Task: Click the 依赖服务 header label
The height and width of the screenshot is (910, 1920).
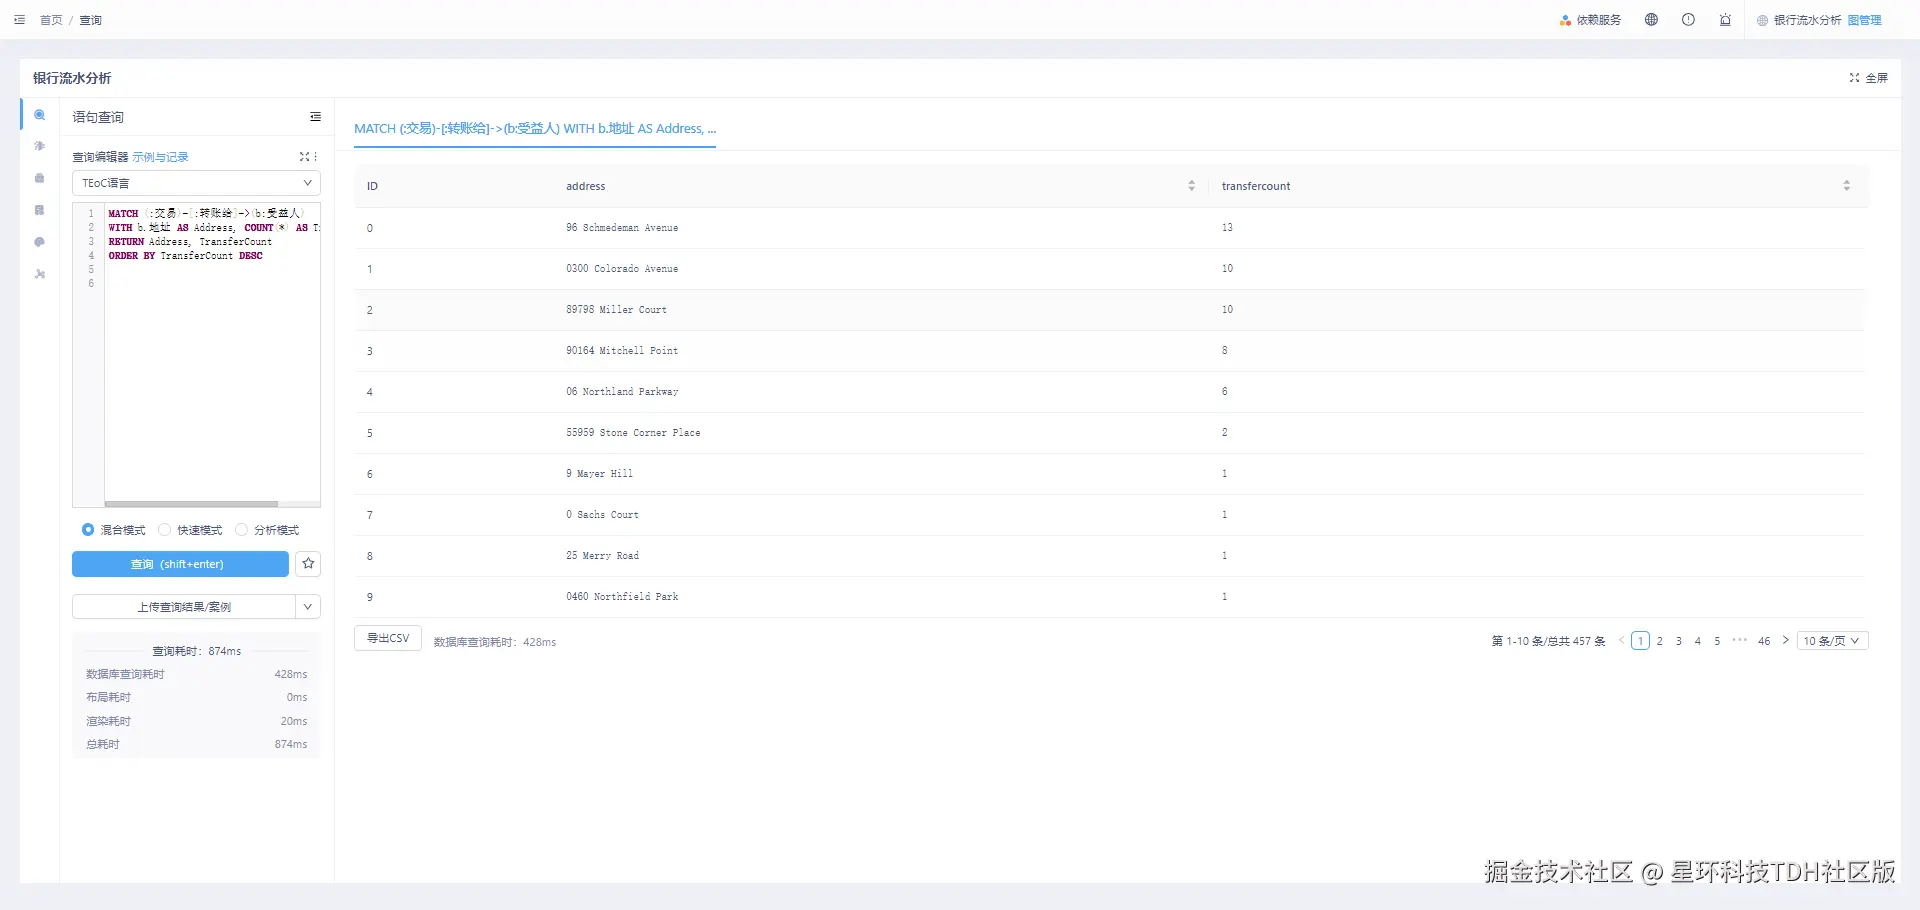Action: click(1599, 20)
